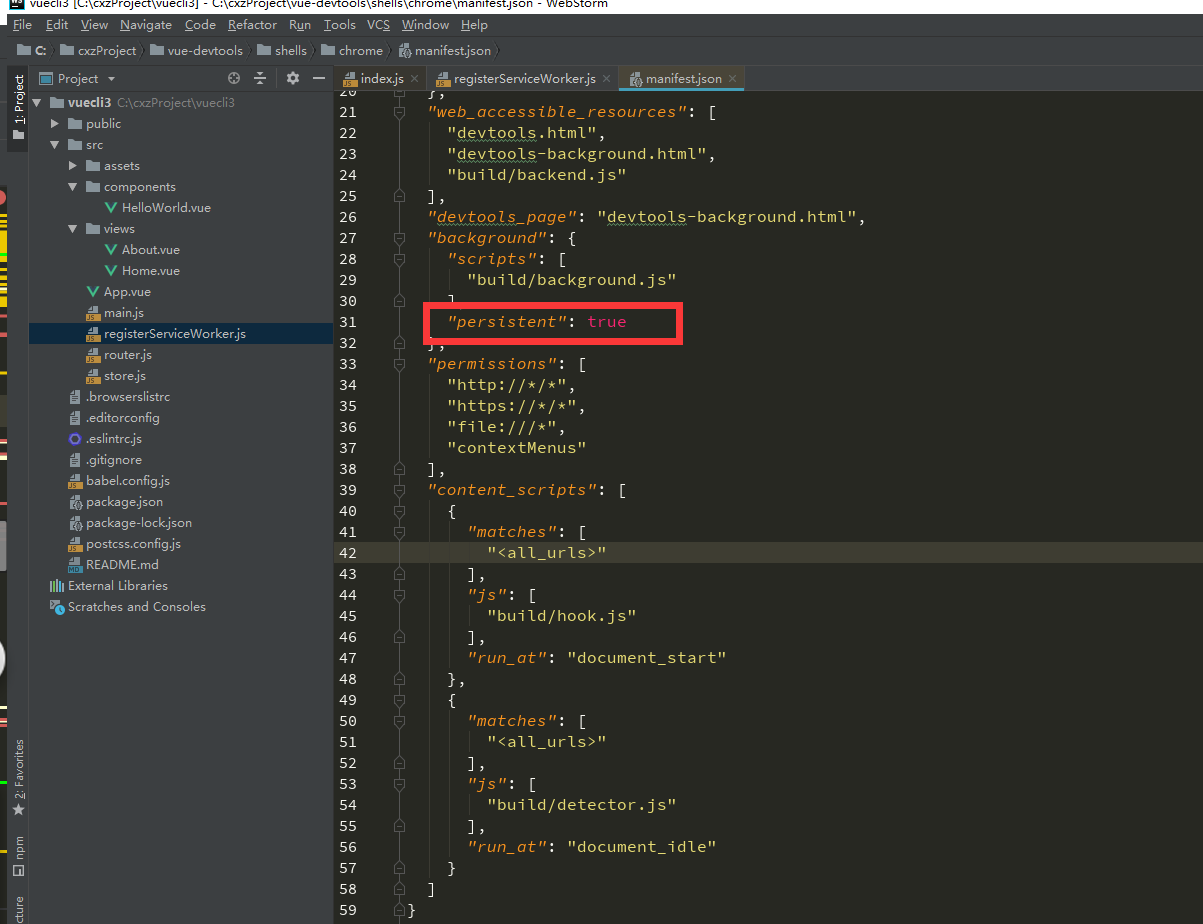This screenshot has width=1203, height=924.
Task: Open the VCS menu
Action: (379, 25)
